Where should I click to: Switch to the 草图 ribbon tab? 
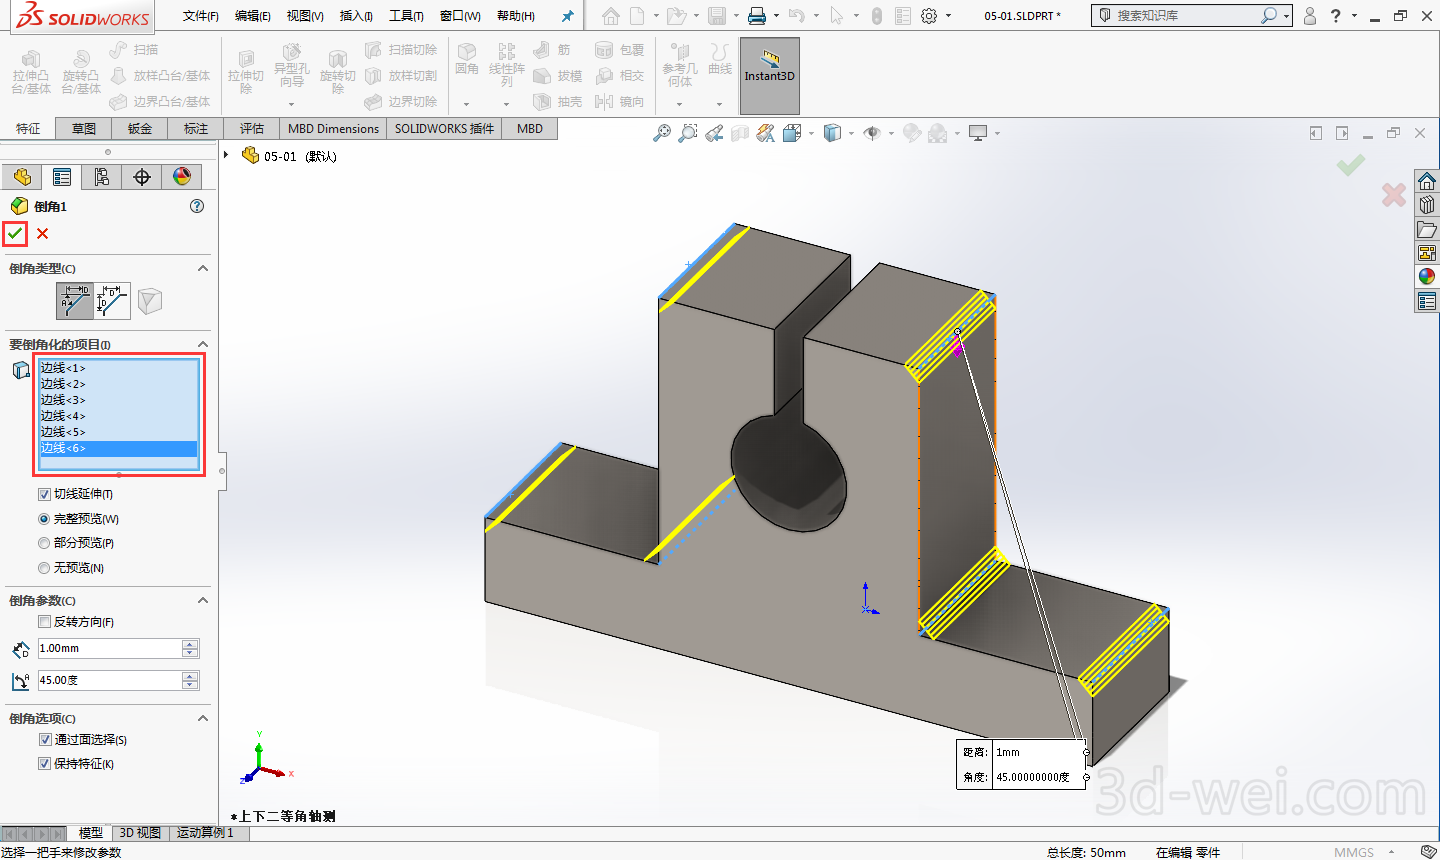tap(84, 129)
